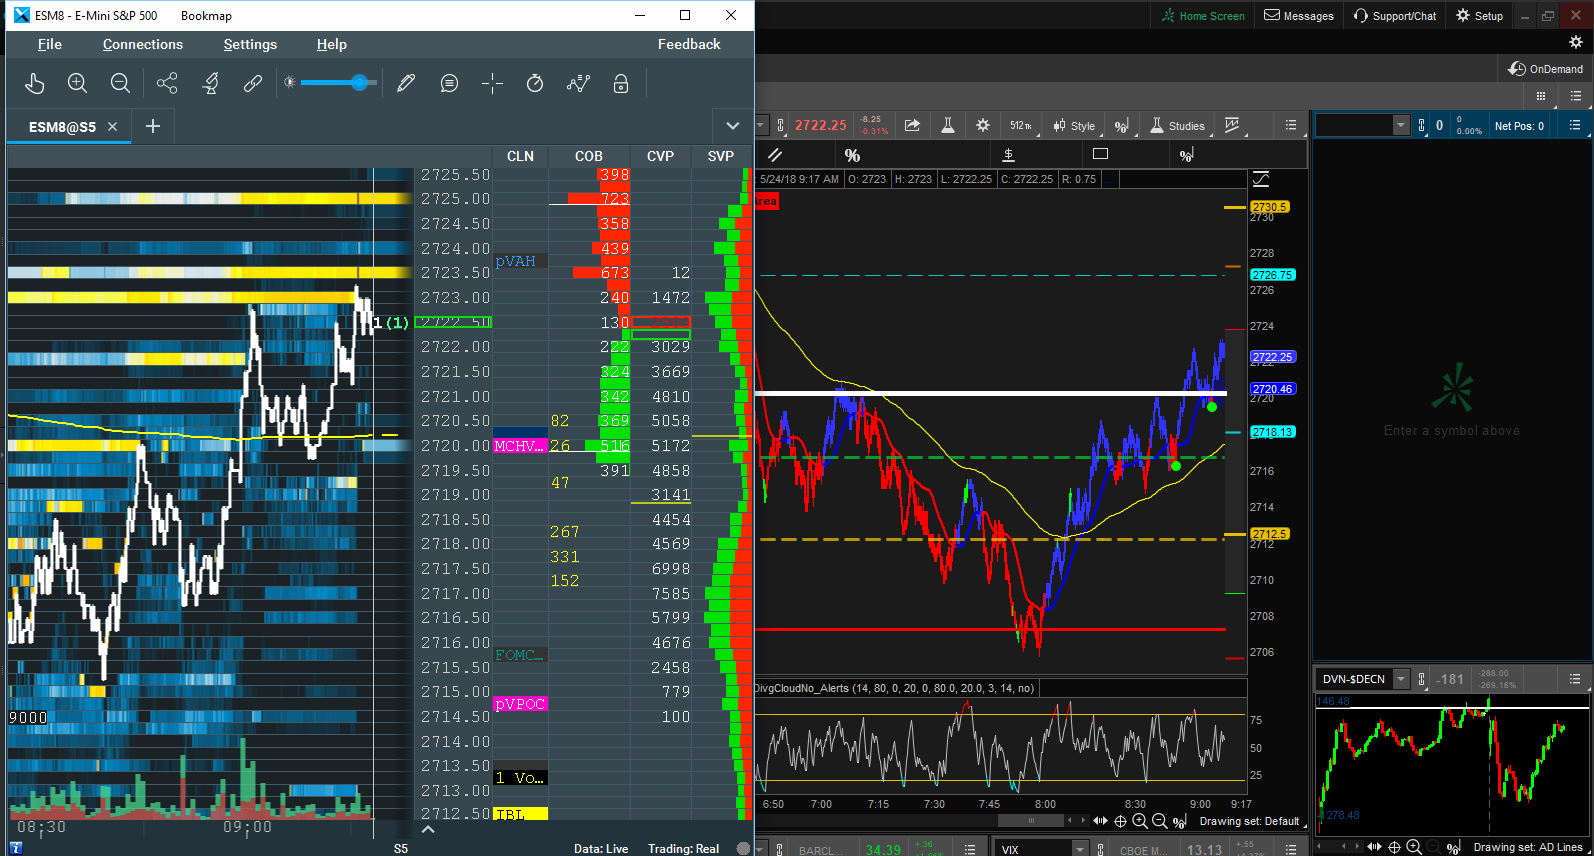Click the 2722.25 last price display

coord(820,125)
